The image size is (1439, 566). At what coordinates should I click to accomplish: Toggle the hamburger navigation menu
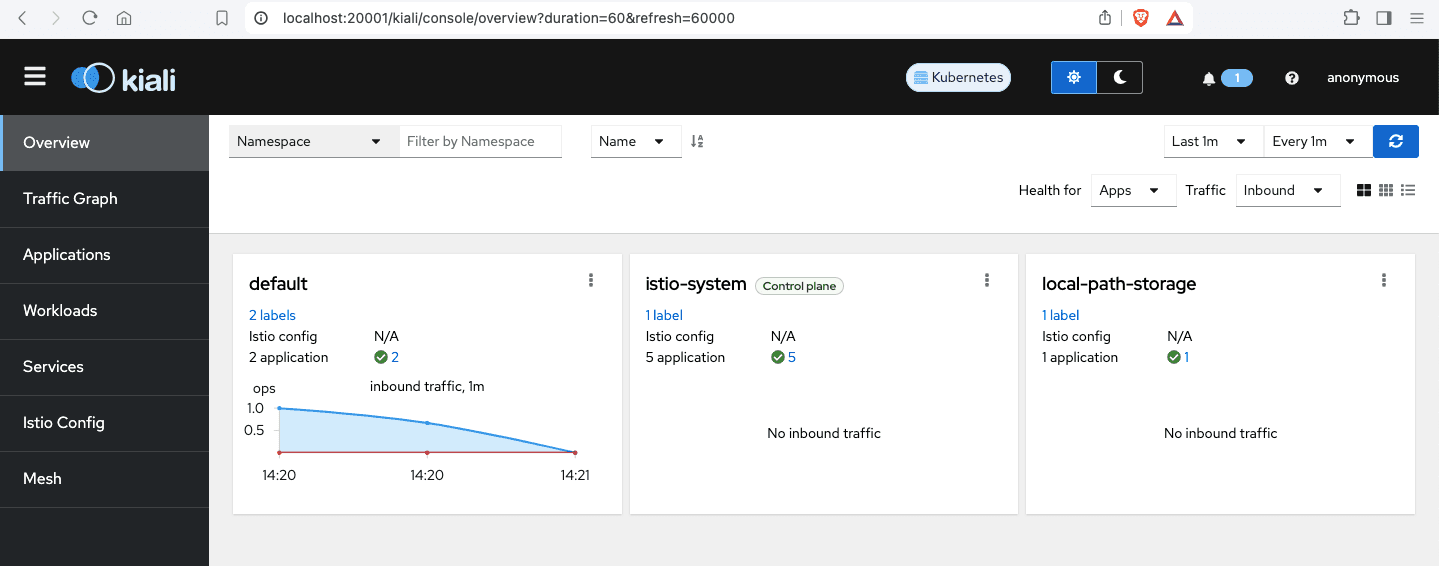click(x=35, y=77)
